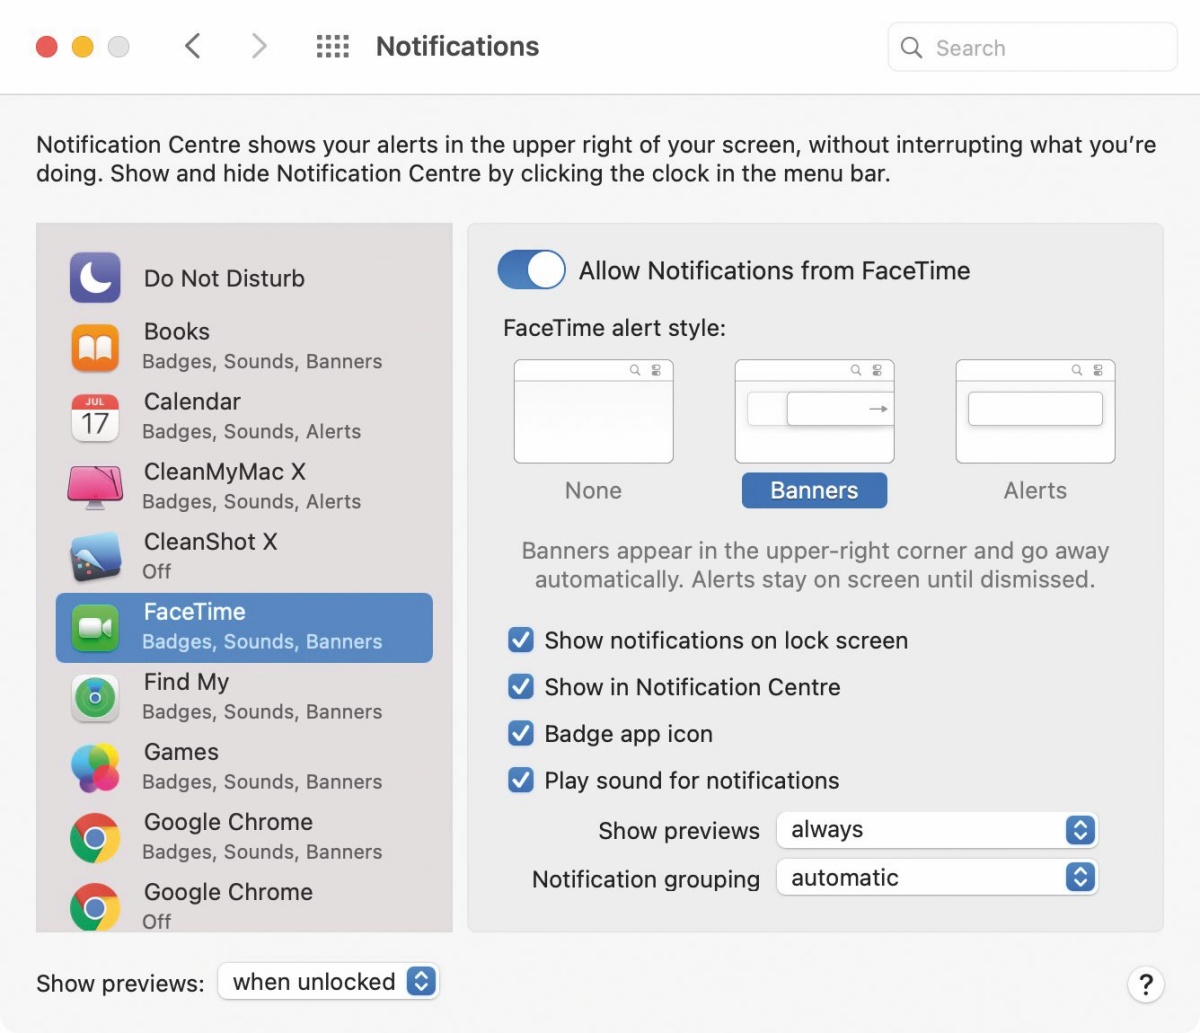1200x1033 pixels.
Task: Click the CleanShot X app icon
Action: click(95, 557)
